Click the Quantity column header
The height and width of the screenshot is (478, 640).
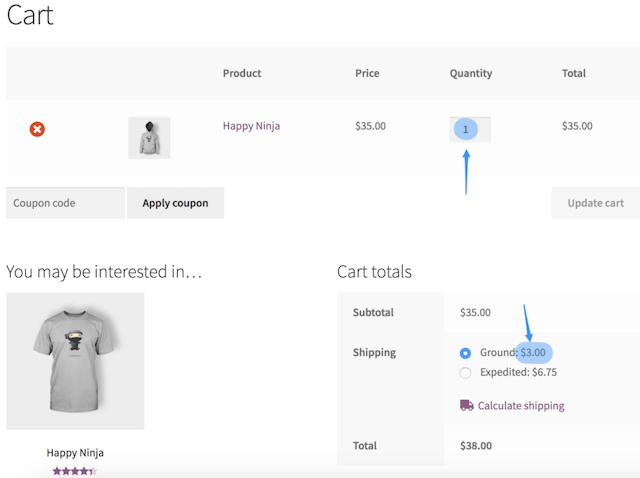point(471,73)
